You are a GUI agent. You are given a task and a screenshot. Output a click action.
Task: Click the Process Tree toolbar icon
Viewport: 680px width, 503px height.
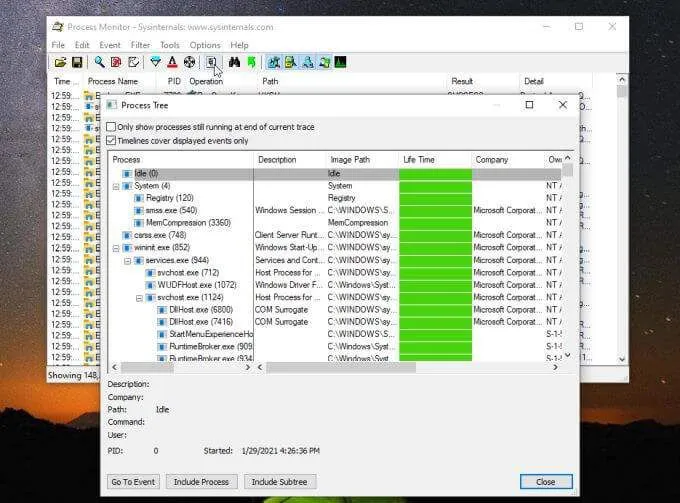[211, 62]
